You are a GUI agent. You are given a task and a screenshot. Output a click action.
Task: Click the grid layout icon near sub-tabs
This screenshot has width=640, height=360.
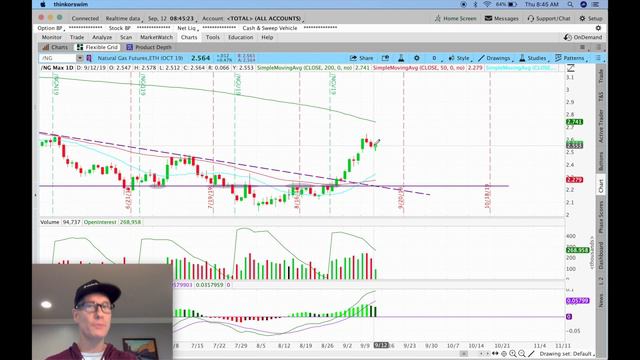582,47
